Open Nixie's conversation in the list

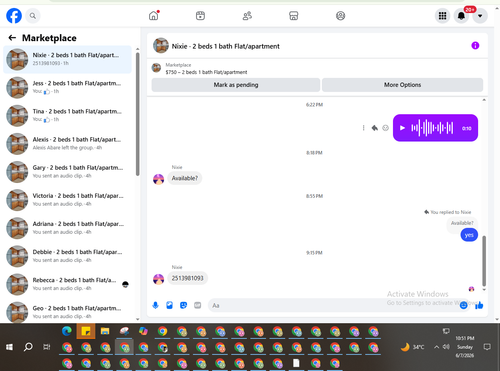pos(67,59)
